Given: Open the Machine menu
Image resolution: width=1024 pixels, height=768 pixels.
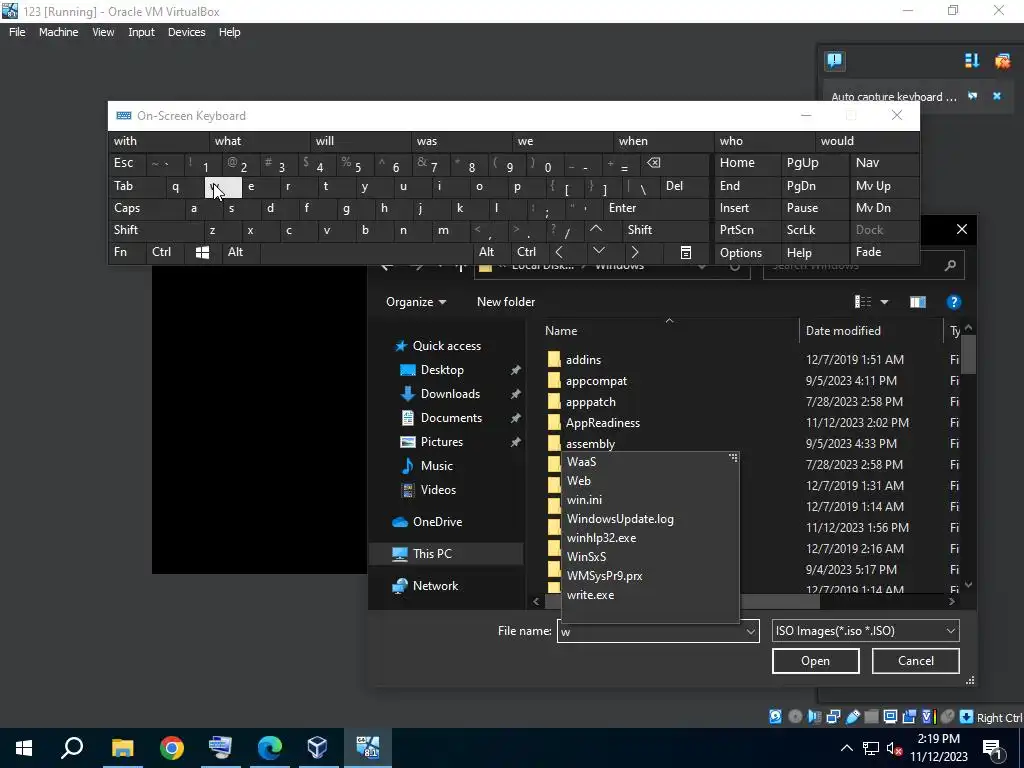Looking at the screenshot, I should (x=59, y=32).
